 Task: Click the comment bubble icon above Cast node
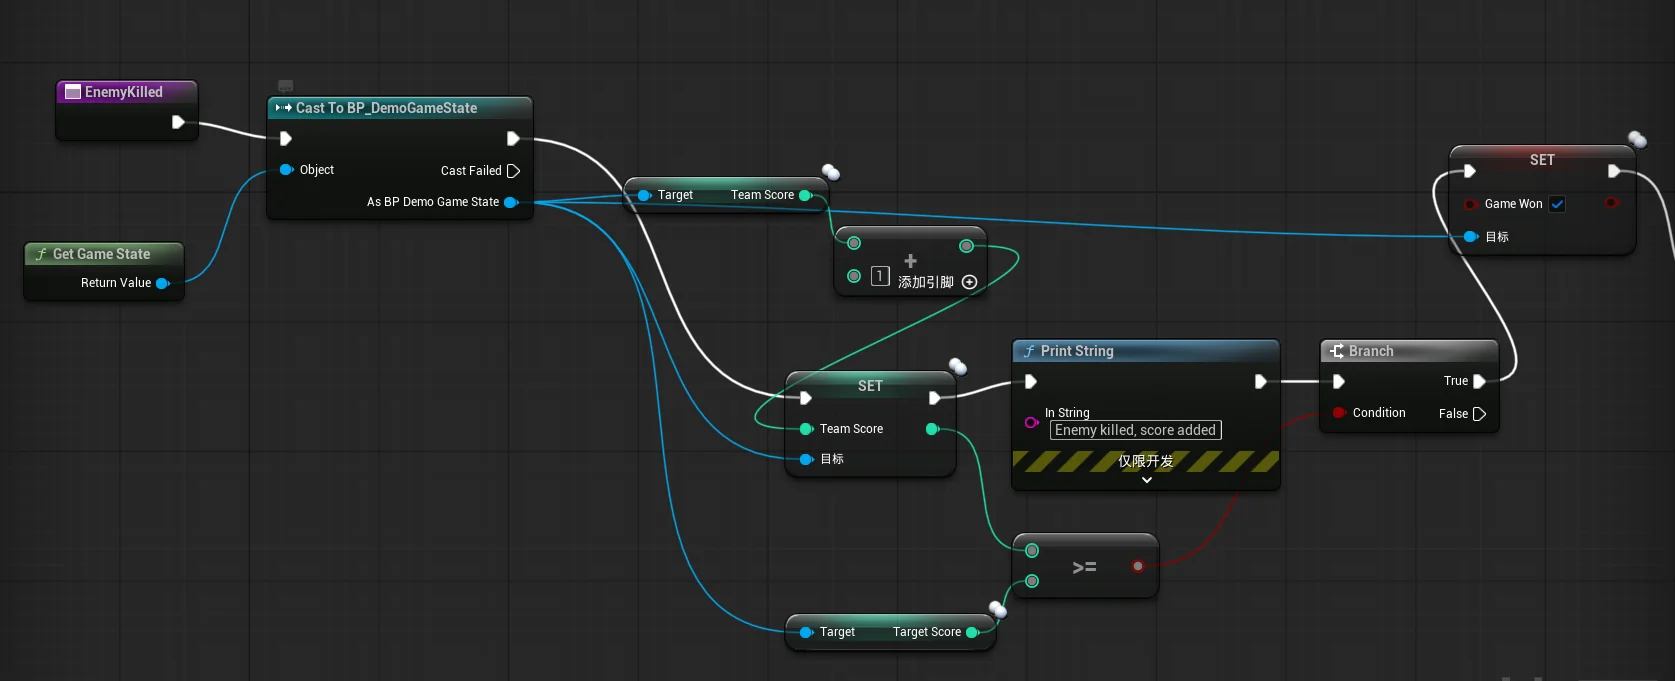point(286,87)
